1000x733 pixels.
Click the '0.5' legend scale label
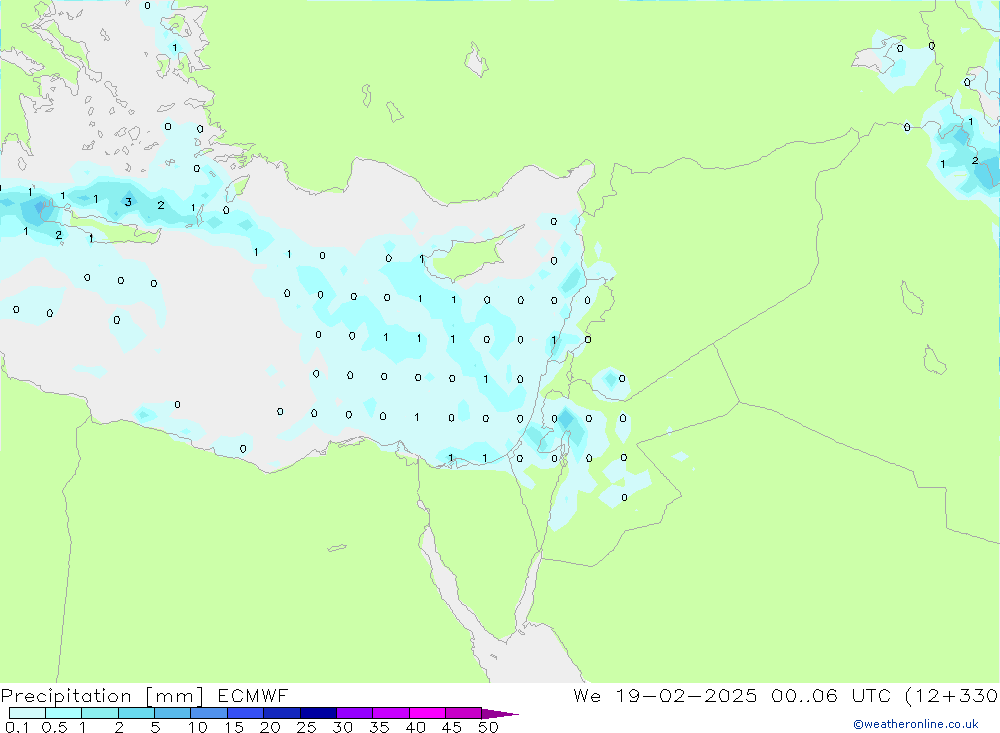click(54, 727)
